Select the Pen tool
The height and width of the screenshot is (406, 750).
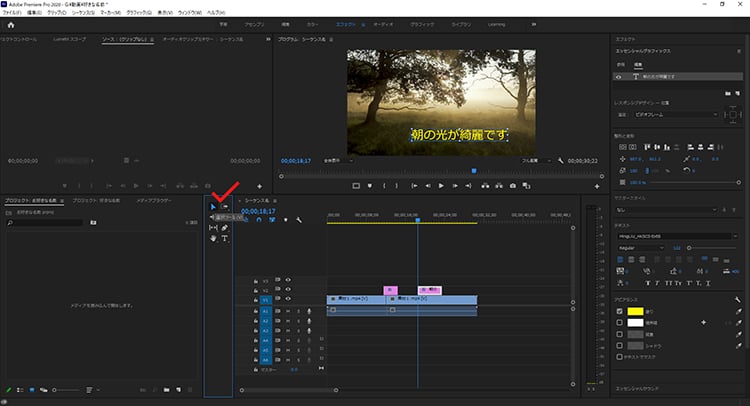click(x=224, y=228)
